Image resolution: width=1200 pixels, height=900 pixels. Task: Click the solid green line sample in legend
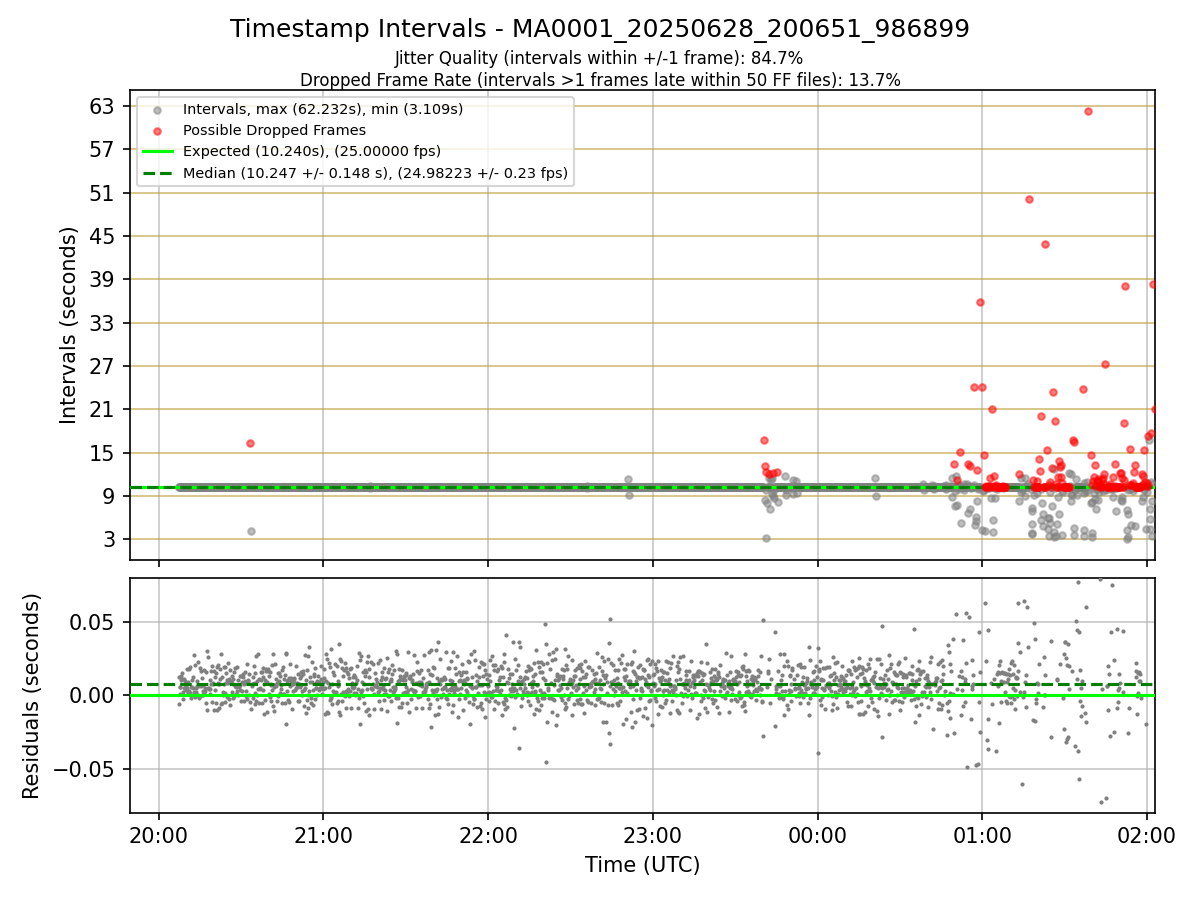coord(157,151)
